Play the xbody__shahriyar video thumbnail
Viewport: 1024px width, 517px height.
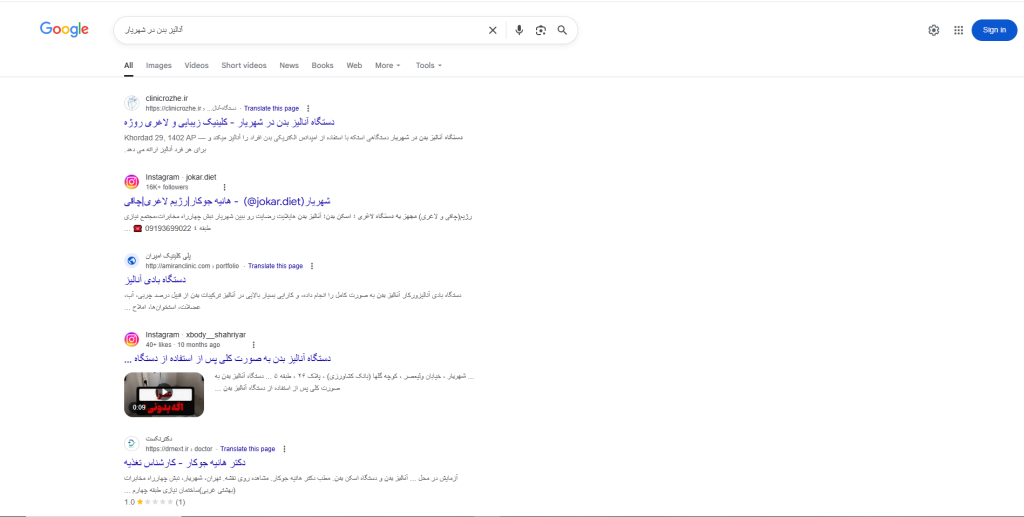tap(164, 394)
